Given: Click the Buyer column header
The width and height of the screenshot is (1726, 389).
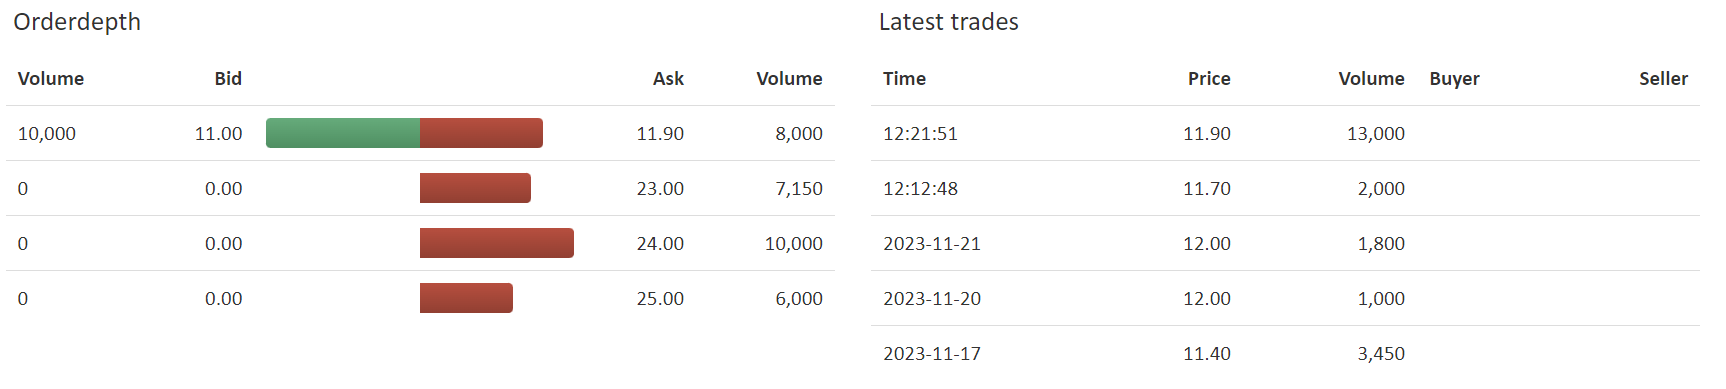Looking at the screenshot, I should [x=1454, y=78].
